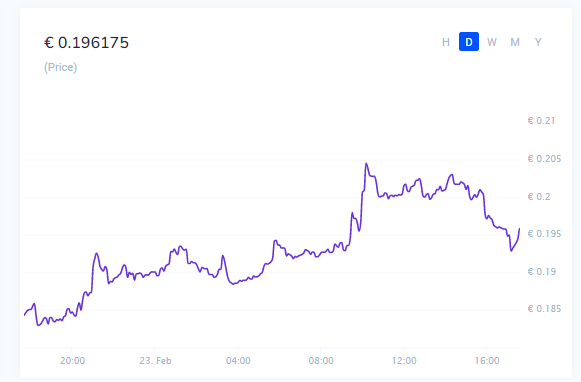Image resolution: width=581 pixels, height=382 pixels.
Task: Click the € 0.196175 price value
Action: click(86, 43)
